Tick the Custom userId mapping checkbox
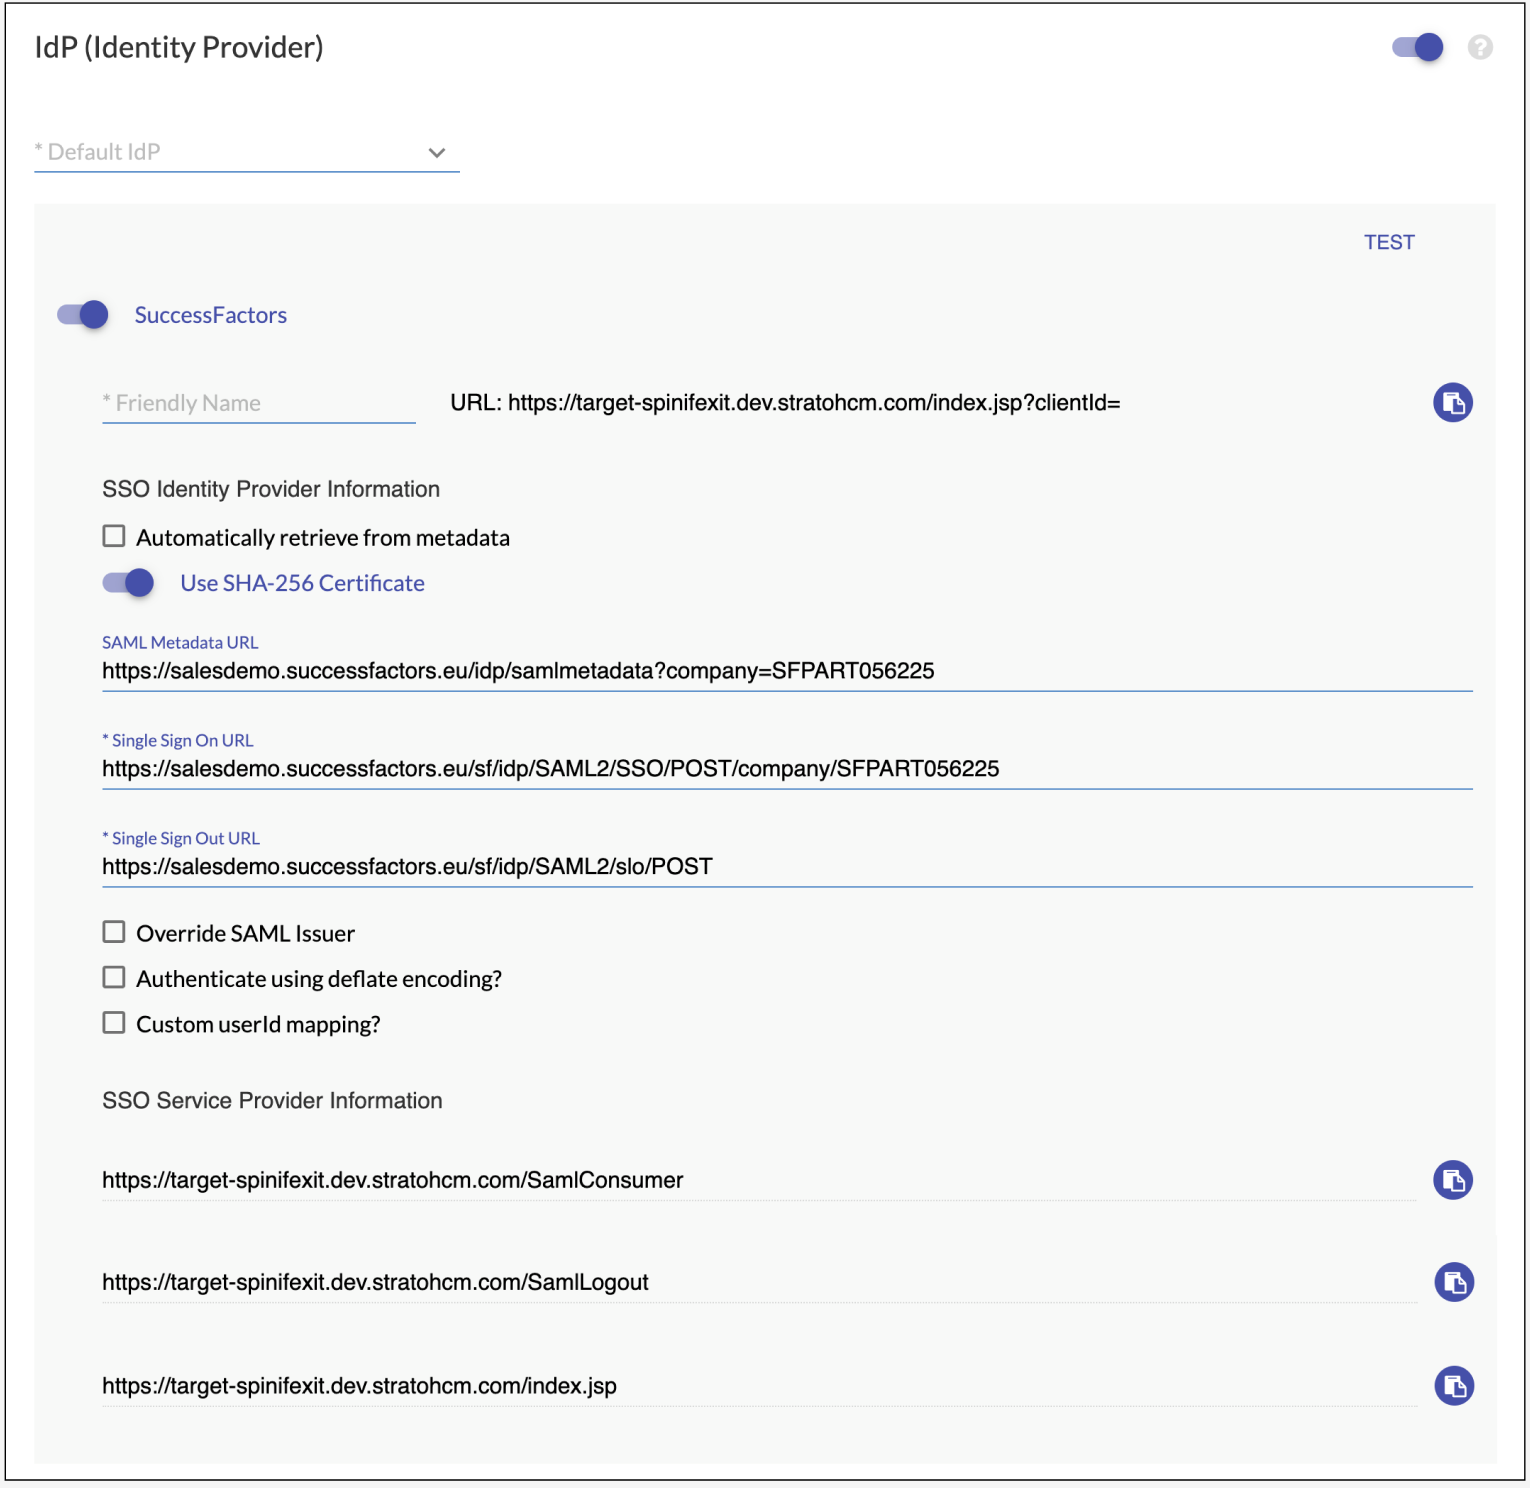The width and height of the screenshot is (1530, 1488). click(x=114, y=1023)
